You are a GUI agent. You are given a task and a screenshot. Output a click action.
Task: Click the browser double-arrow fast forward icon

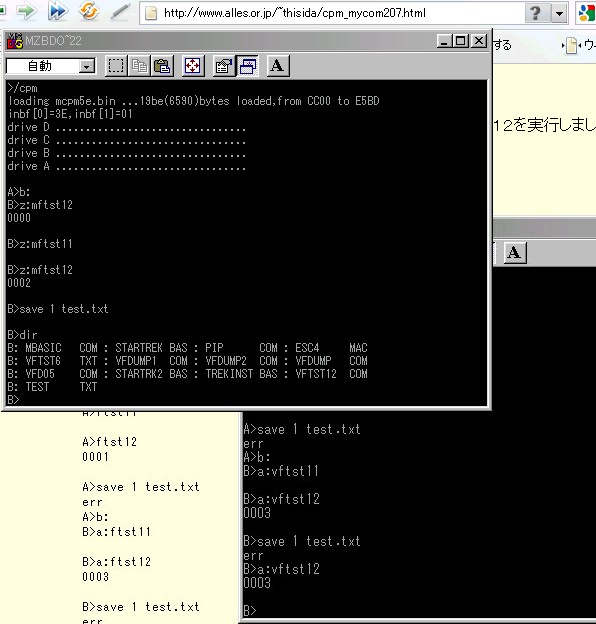pyautogui.click(x=57, y=11)
